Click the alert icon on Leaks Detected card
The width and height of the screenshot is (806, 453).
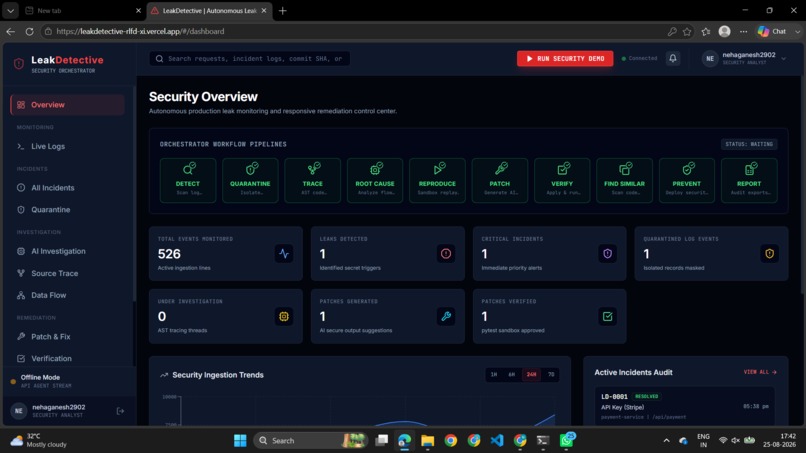446,253
